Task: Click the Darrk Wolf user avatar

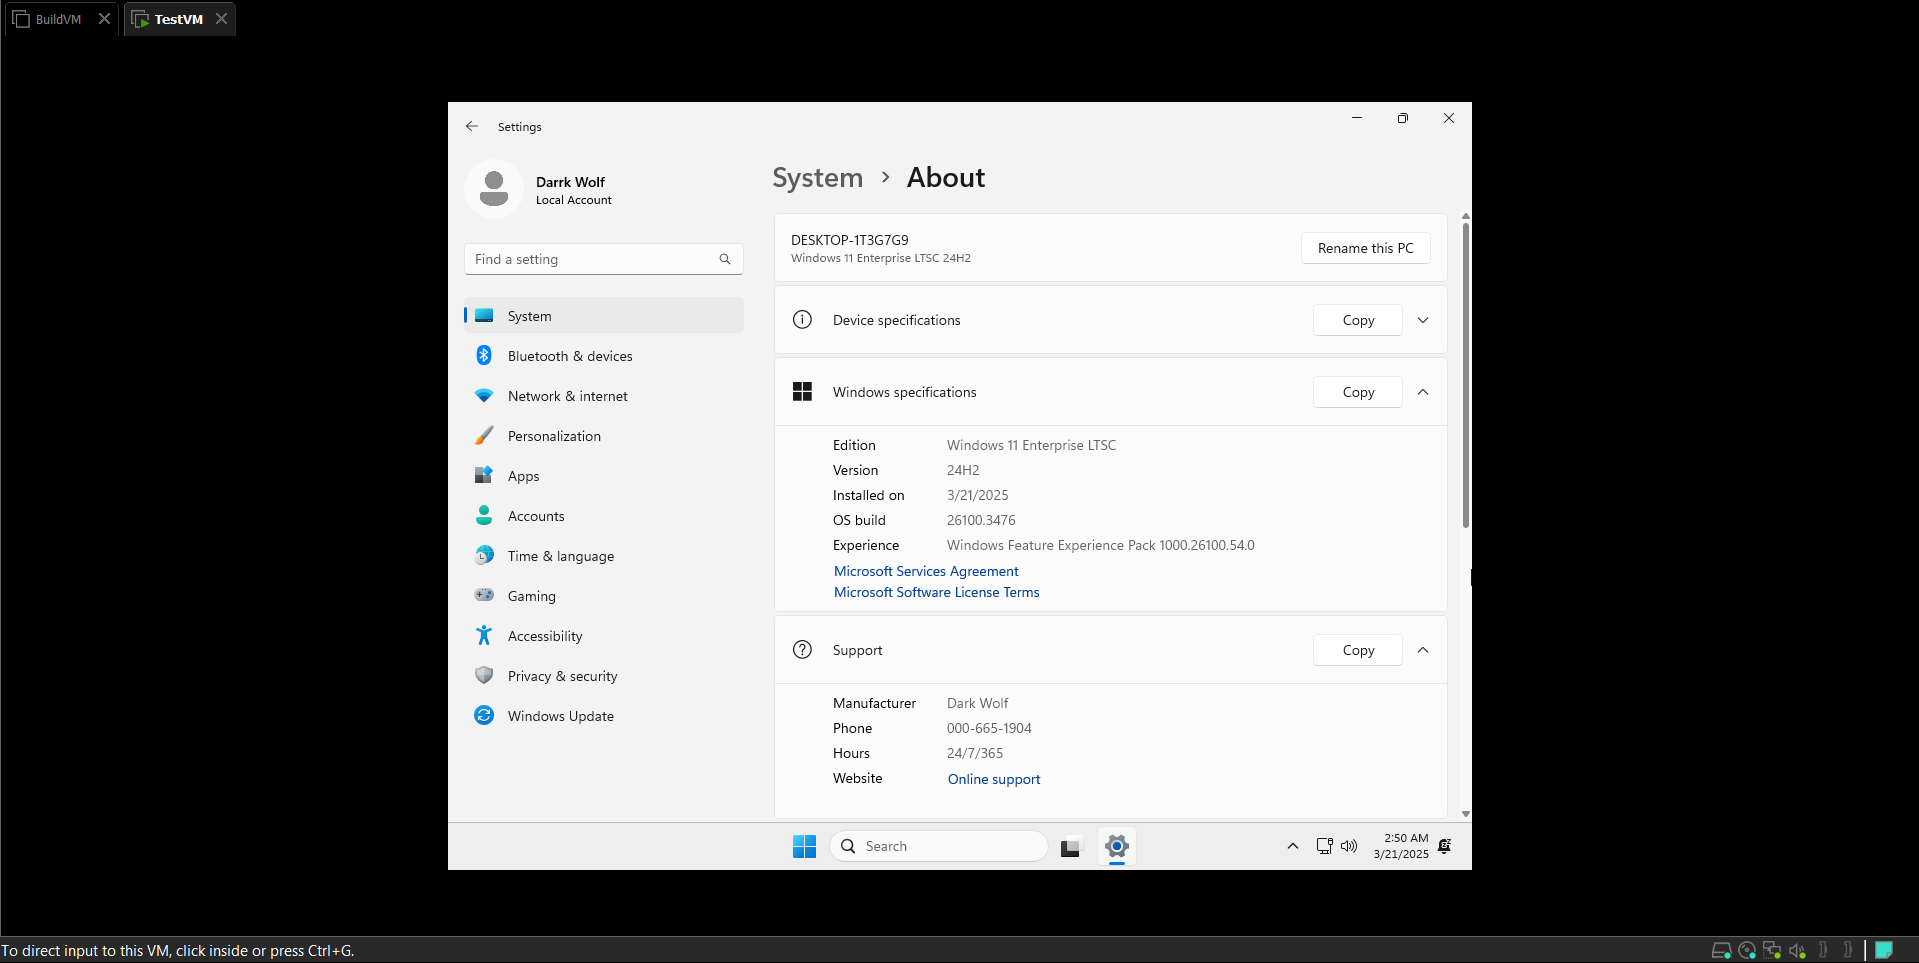Action: click(494, 189)
